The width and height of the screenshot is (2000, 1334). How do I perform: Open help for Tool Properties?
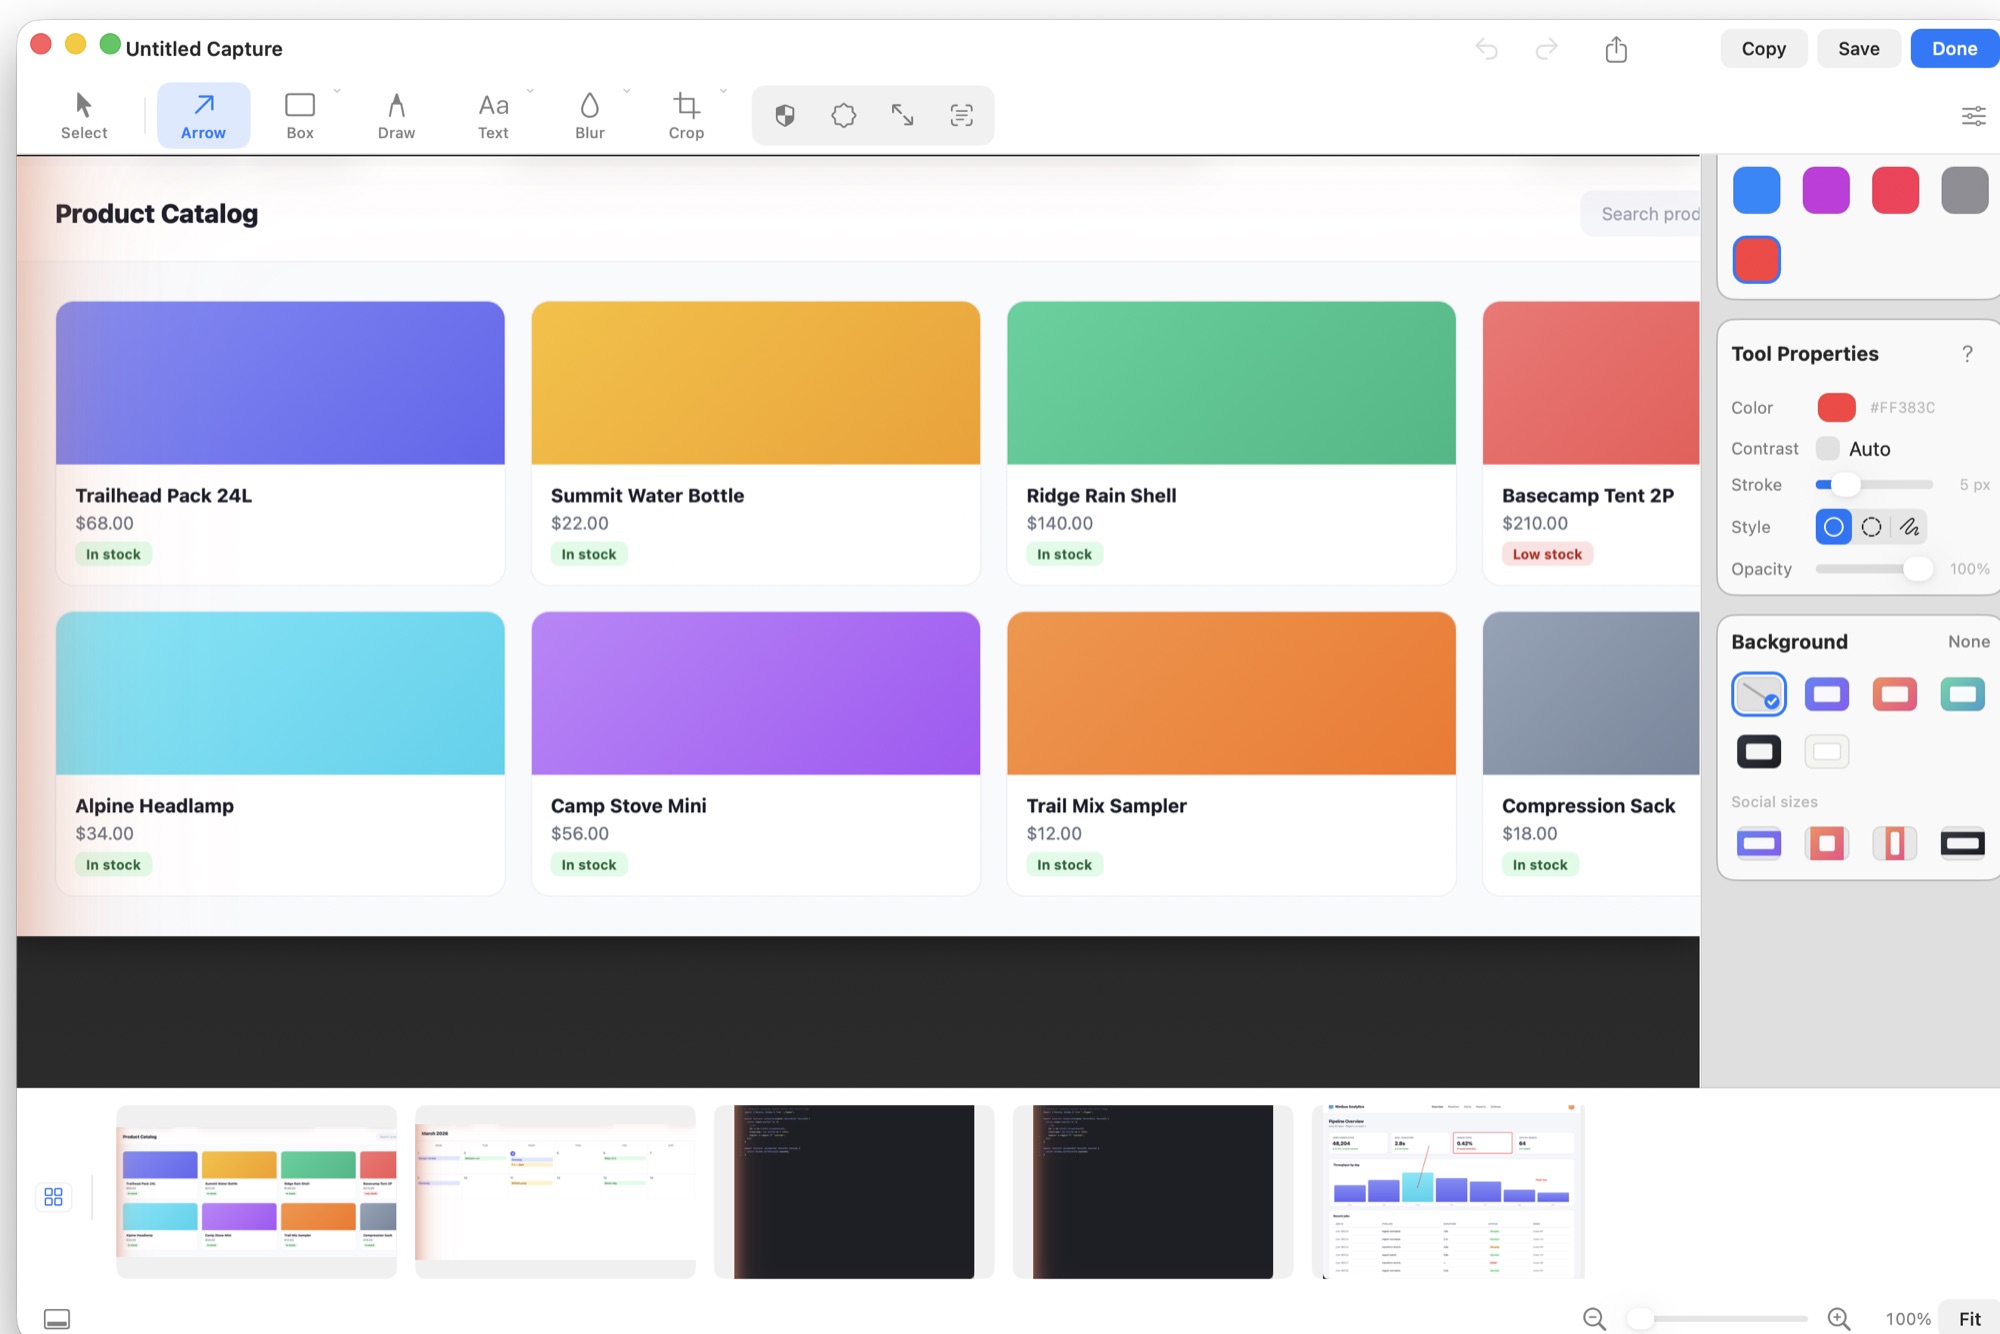1967,354
